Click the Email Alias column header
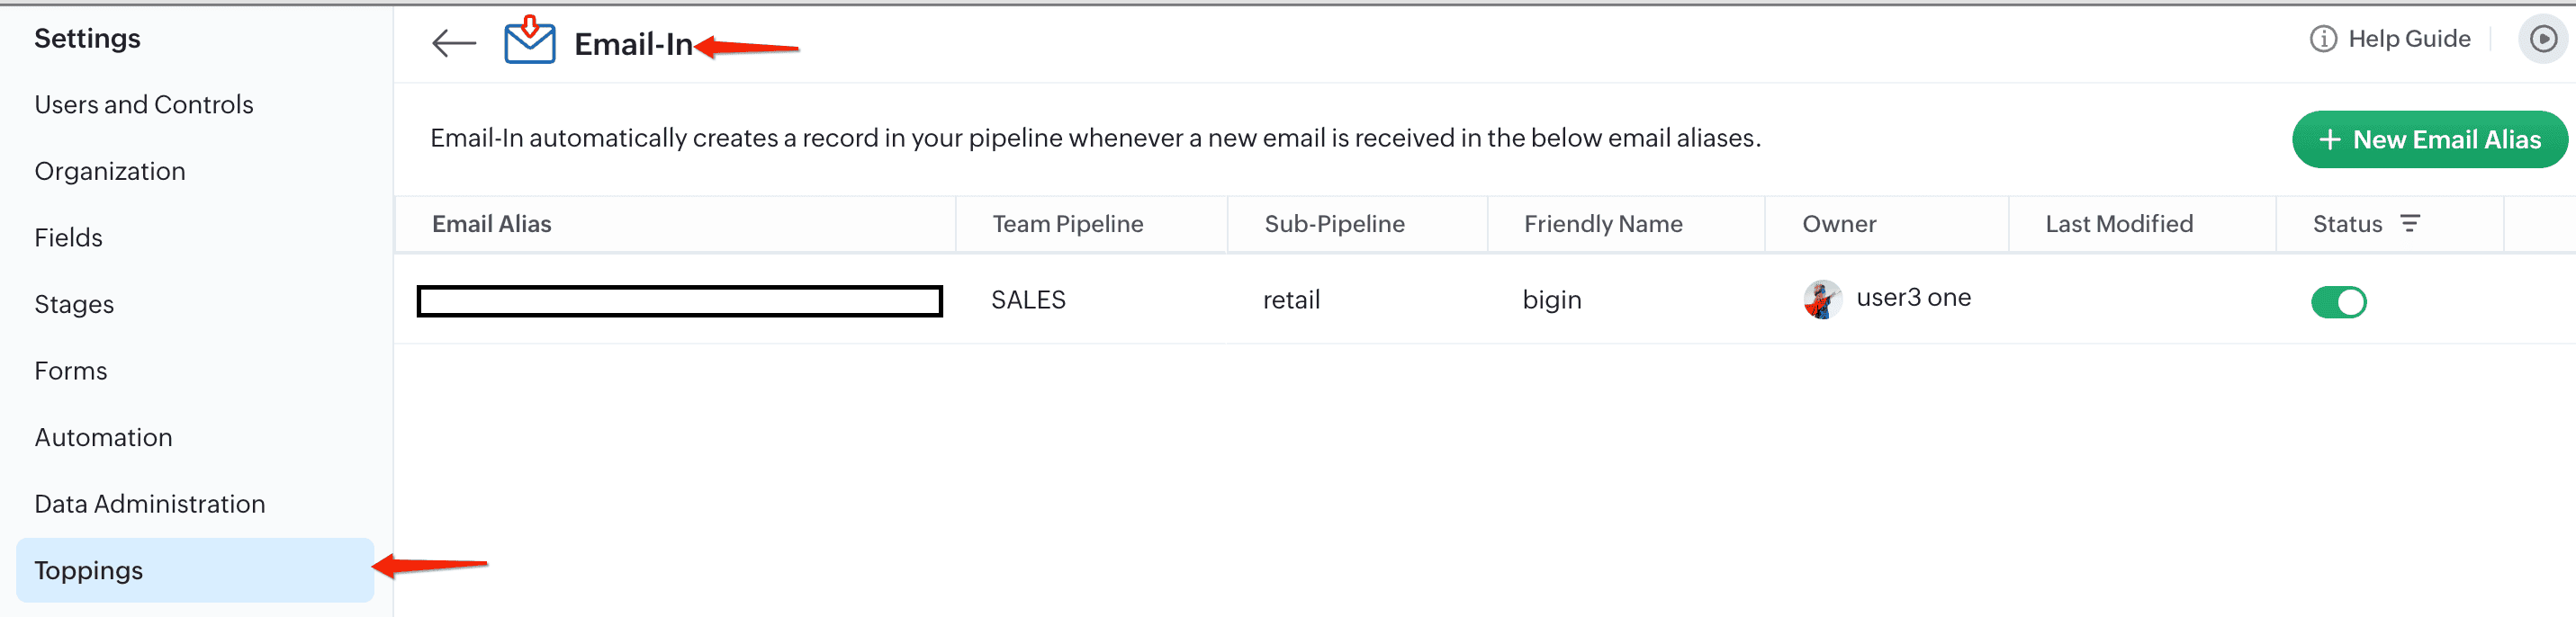Screen dimensions: 2576x617 click(x=491, y=224)
